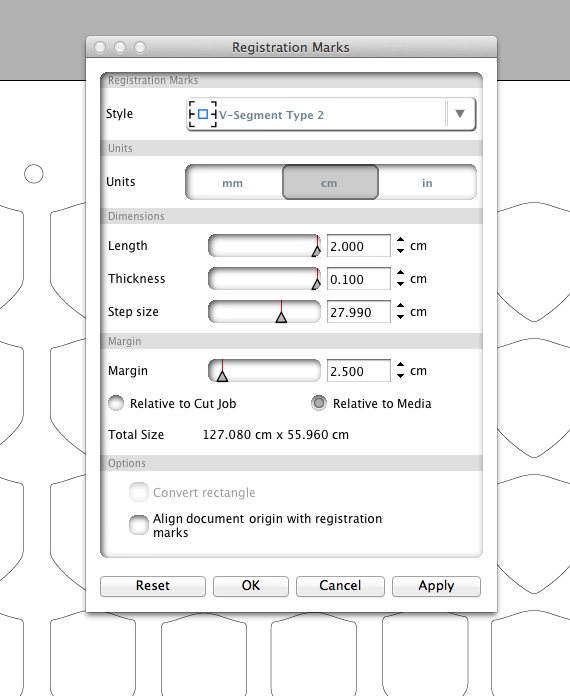The width and height of the screenshot is (570, 696).
Task: Increase Step size with up arrow
Action: [400, 306]
